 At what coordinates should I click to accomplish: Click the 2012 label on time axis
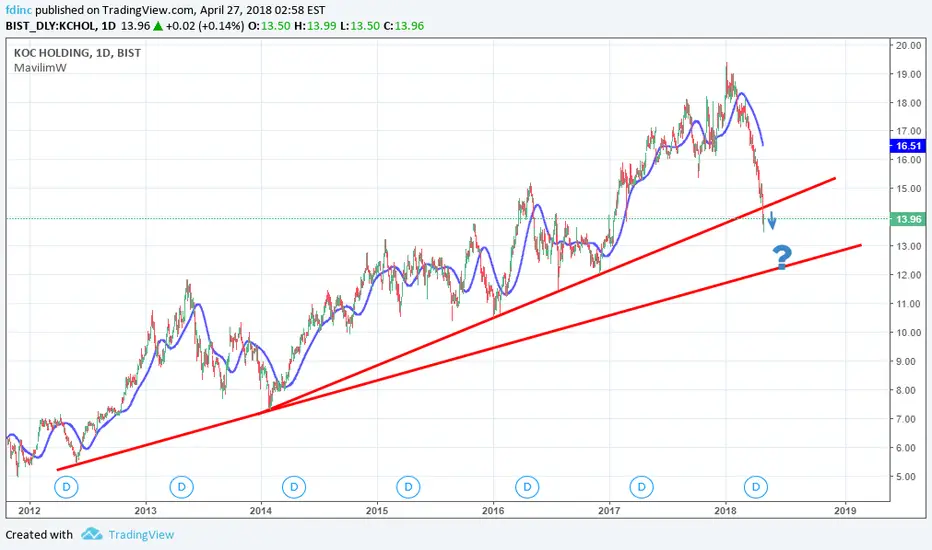point(30,510)
